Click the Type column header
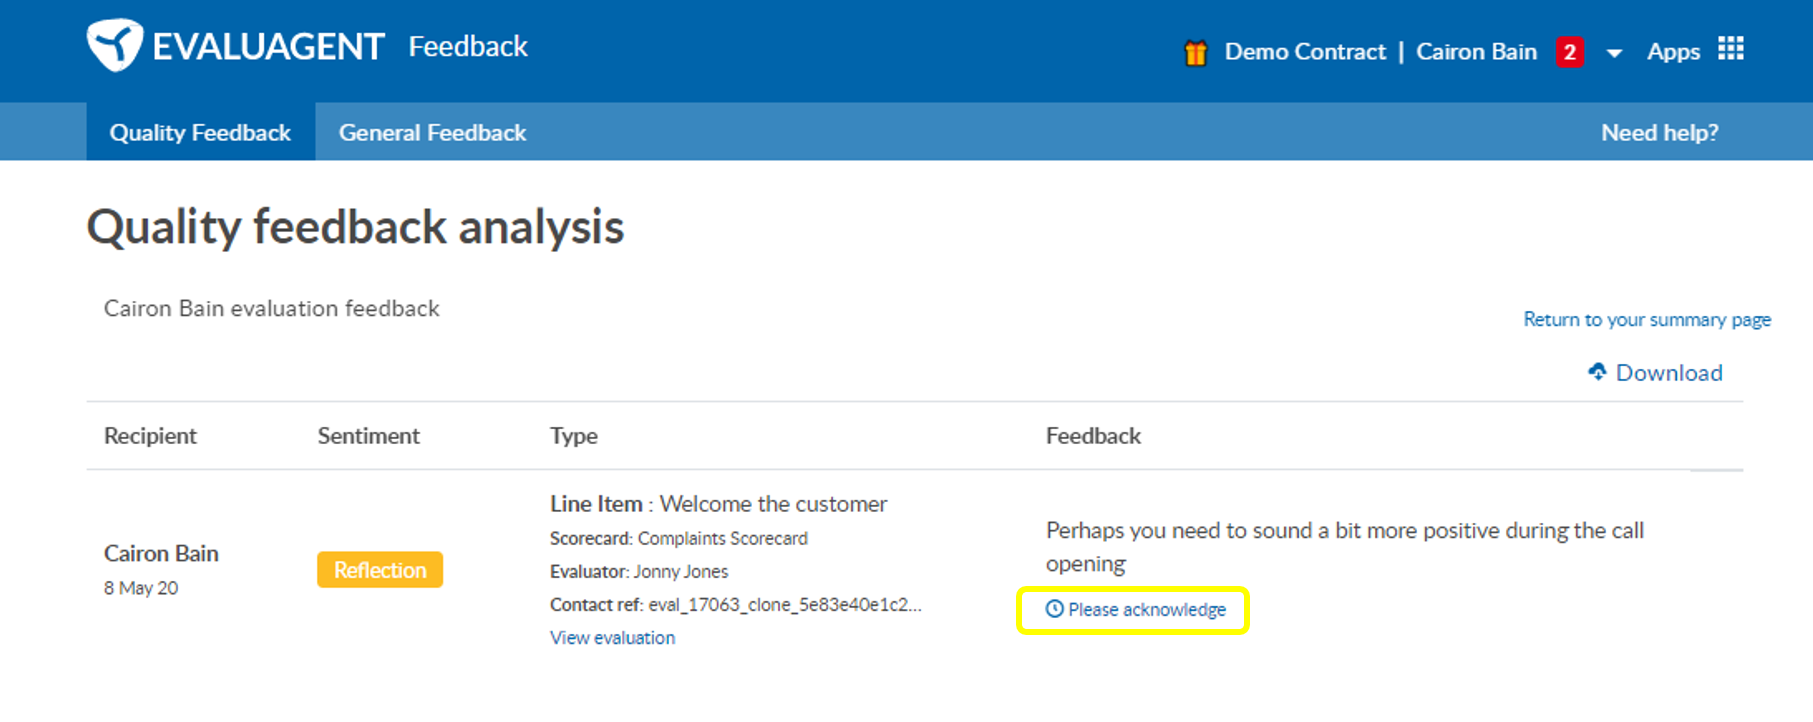Image resolution: width=1813 pixels, height=722 pixels. [x=574, y=436]
